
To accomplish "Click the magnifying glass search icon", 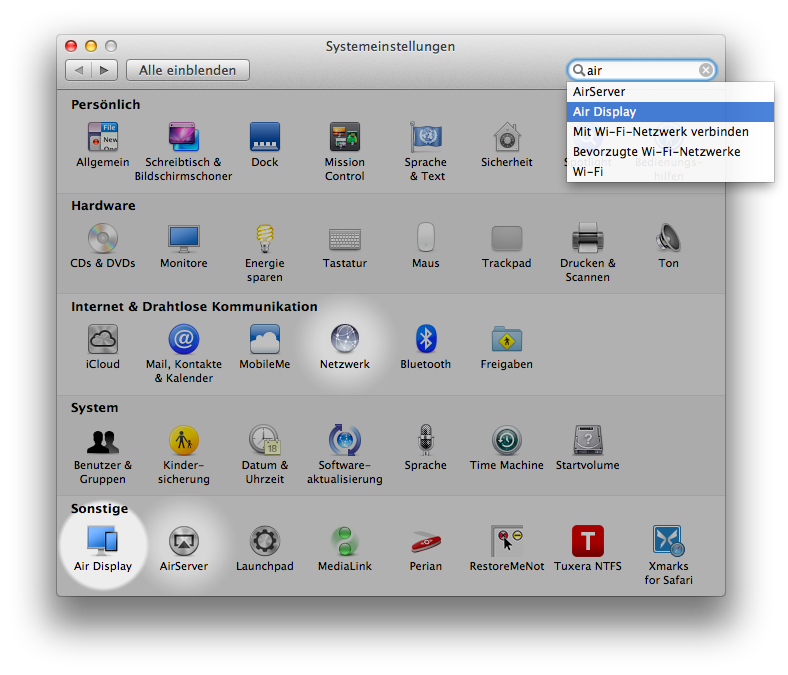I will tap(579, 70).
